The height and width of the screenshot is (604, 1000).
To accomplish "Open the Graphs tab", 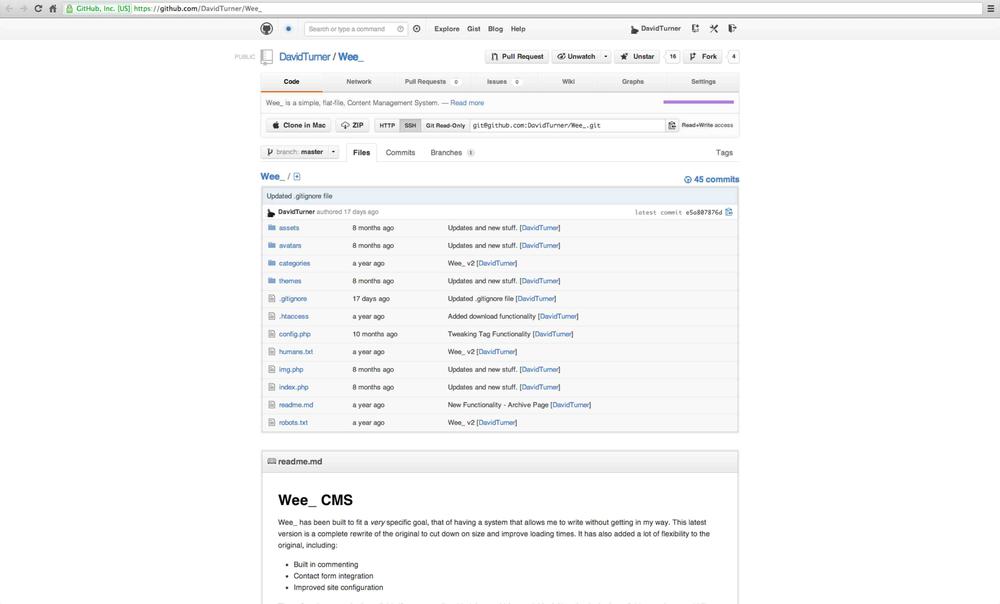I will pyautogui.click(x=633, y=82).
